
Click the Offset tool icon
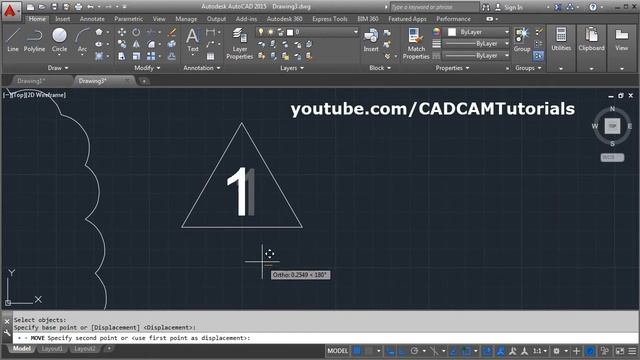172,56
